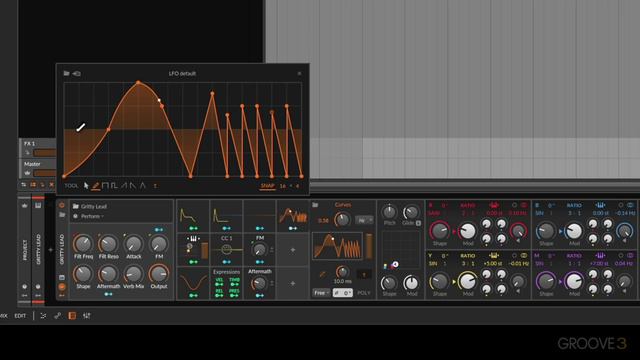Select the FX 1 track header
The width and height of the screenshot is (640, 360).
38,148
